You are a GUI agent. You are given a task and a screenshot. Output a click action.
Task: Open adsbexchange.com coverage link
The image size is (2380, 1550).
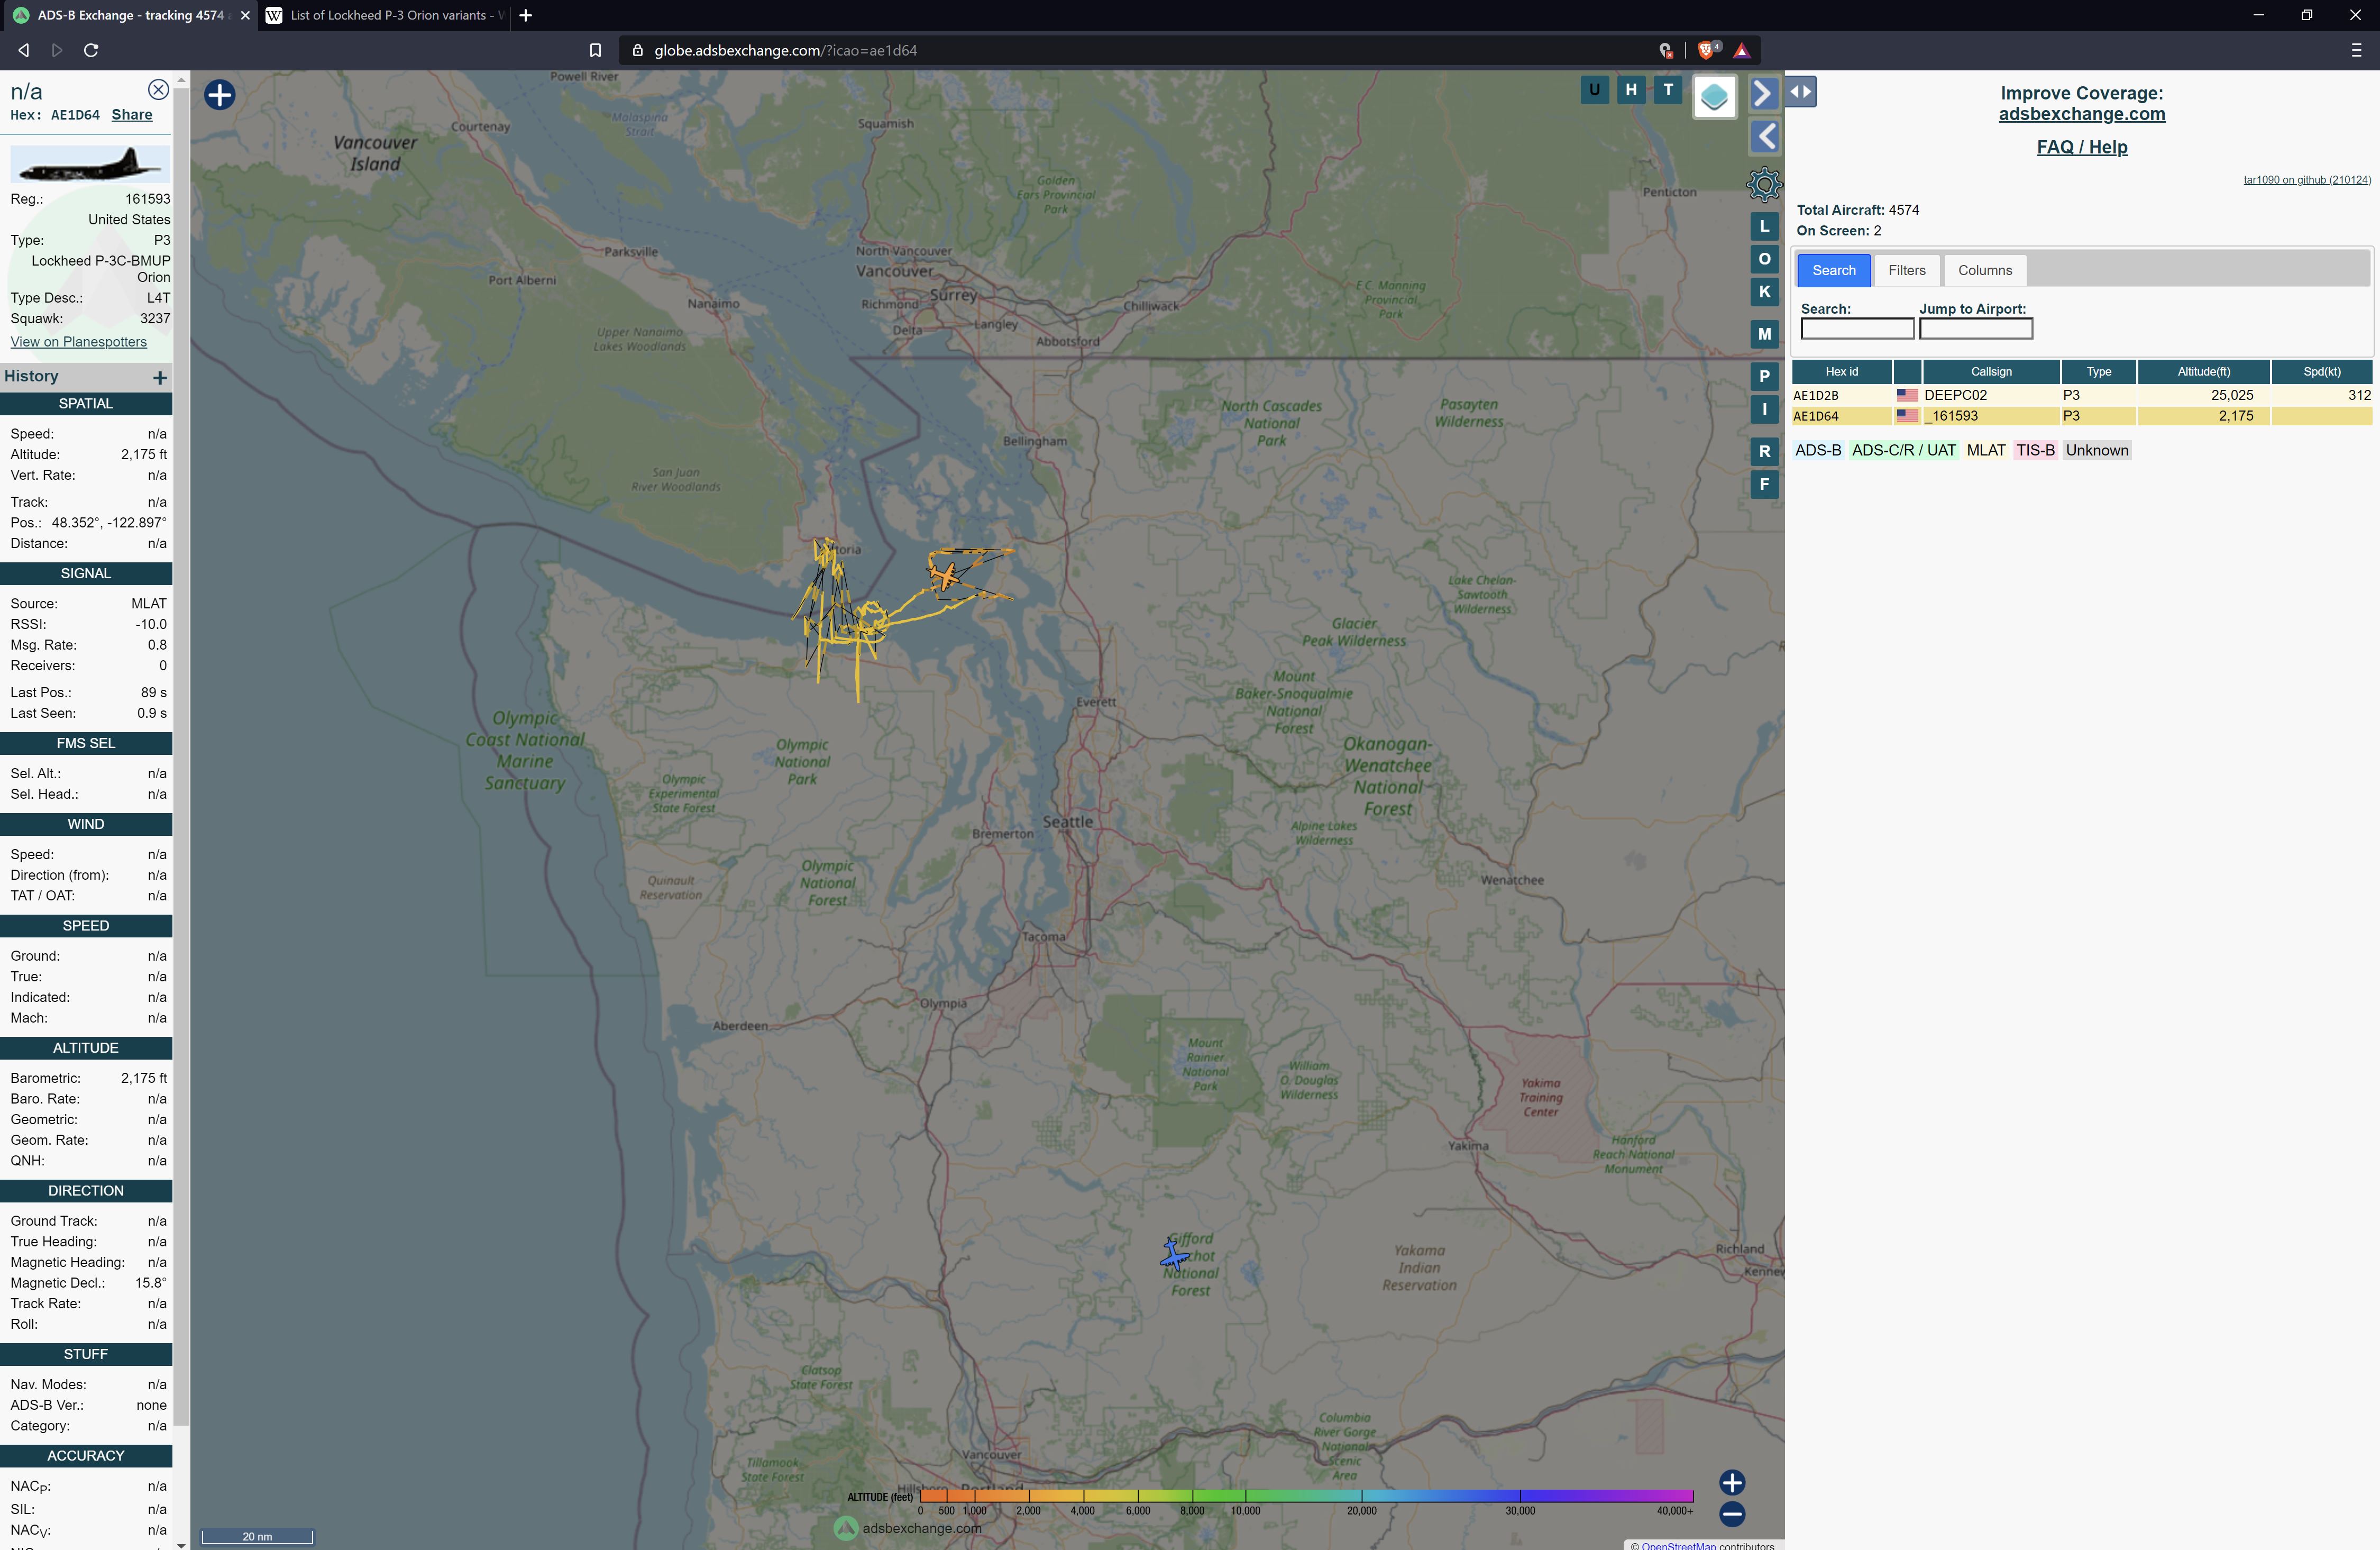tap(2081, 114)
